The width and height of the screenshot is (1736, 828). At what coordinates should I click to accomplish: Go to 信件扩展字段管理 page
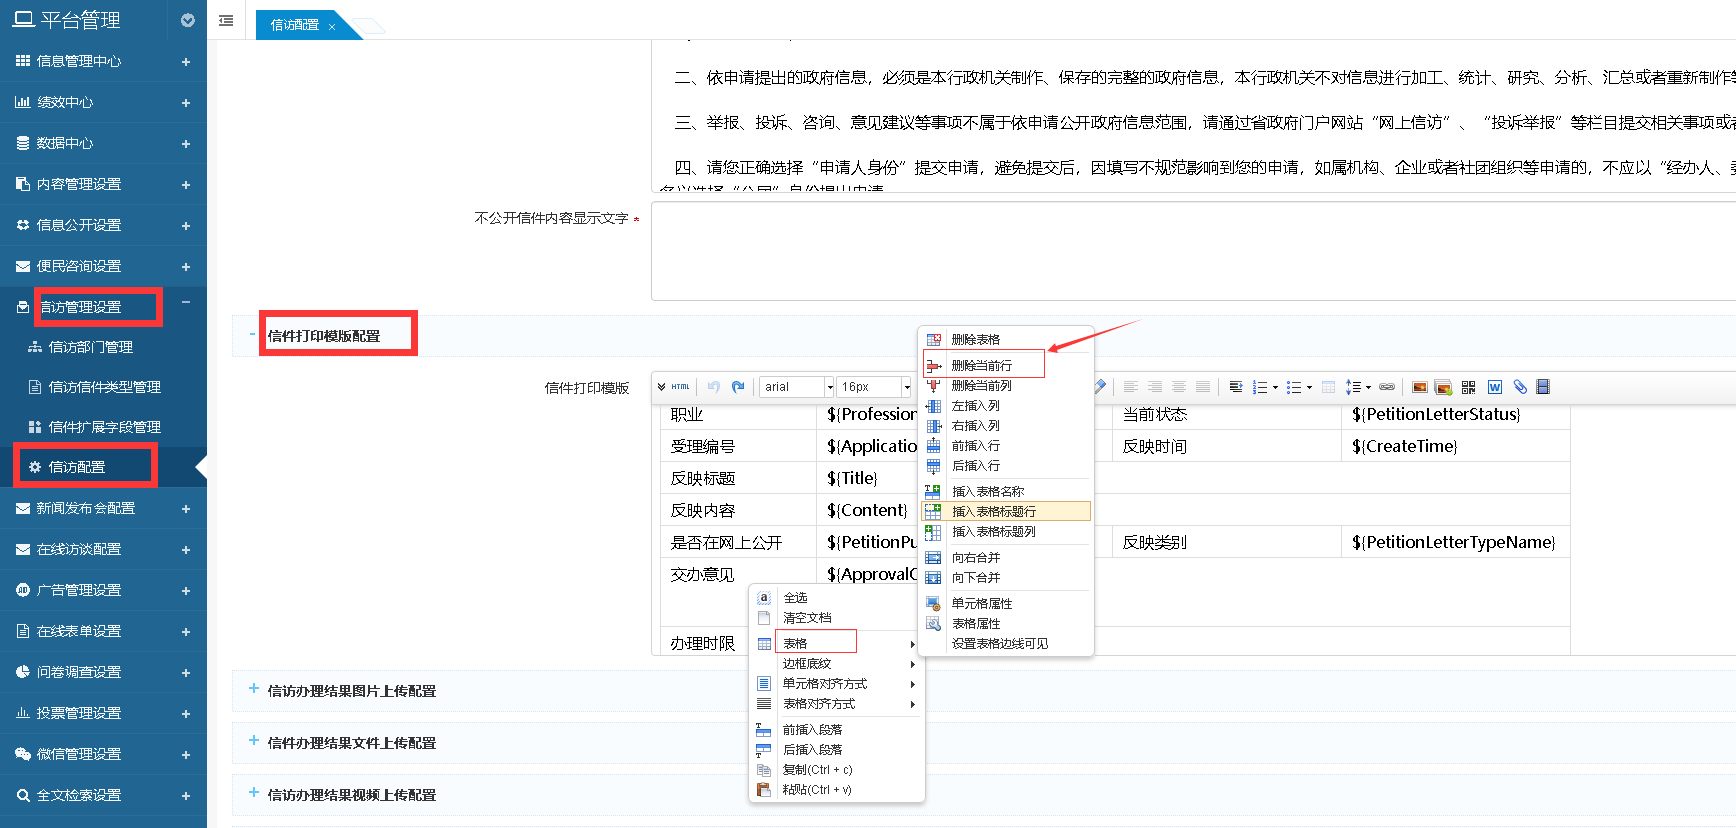pos(104,427)
